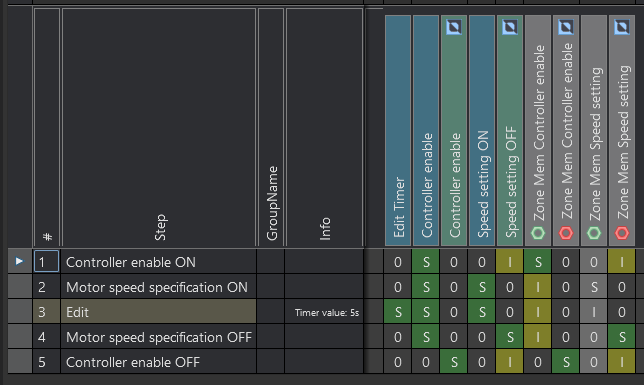The height and width of the screenshot is (385, 644).
Task: Toggle Speed setting ON cell for step 2
Action: coord(482,287)
